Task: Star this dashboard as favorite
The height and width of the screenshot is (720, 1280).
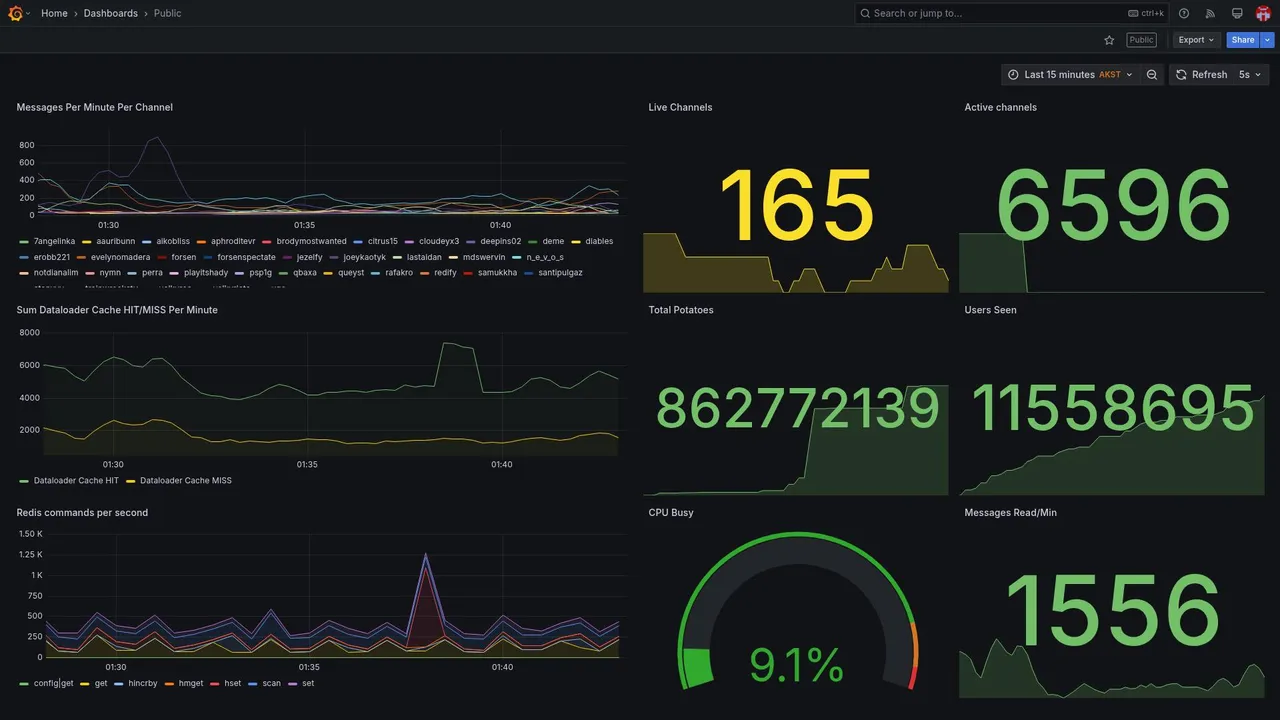Action: [x=1109, y=40]
